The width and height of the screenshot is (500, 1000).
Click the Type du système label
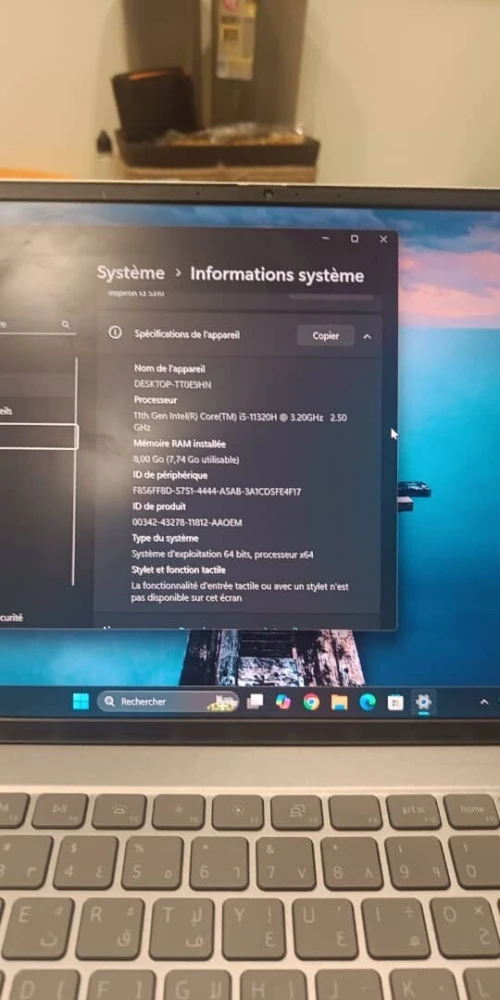pyautogui.click(x=165, y=538)
